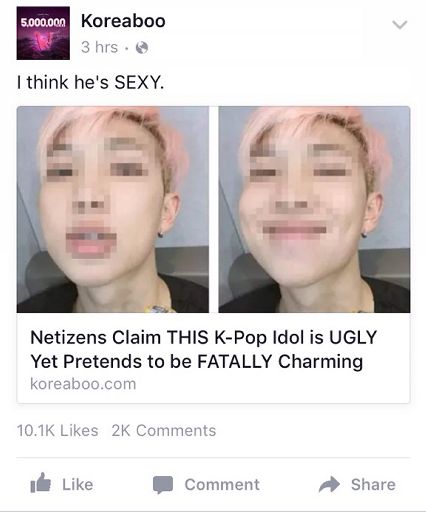Tap the Share button label

click(x=373, y=484)
